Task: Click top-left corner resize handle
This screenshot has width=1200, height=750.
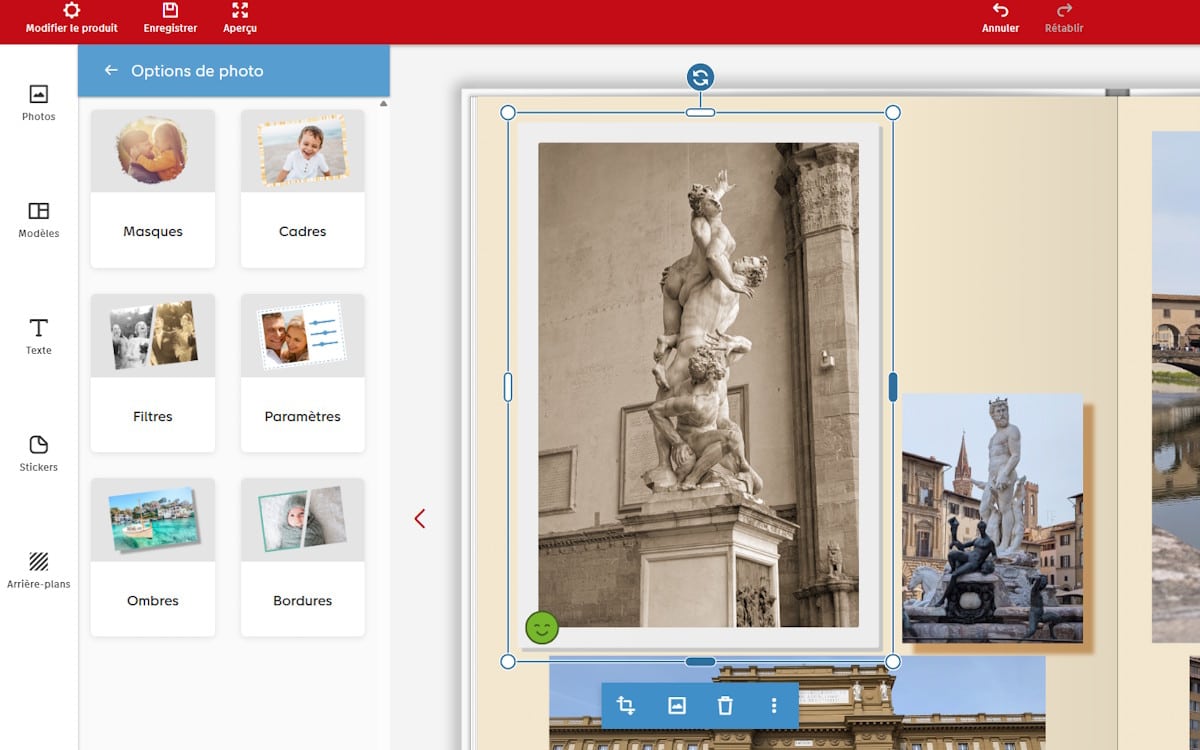Action: click(x=508, y=112)
